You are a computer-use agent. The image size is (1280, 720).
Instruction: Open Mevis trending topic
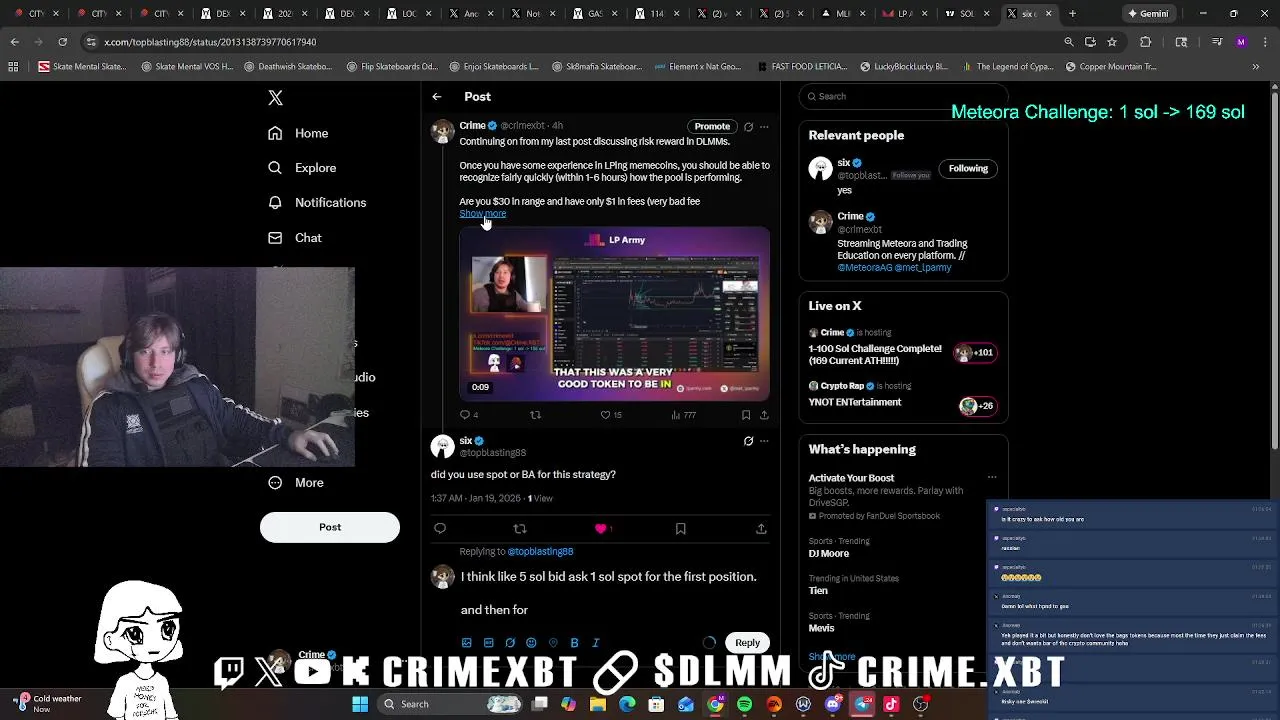pos(822,628)
